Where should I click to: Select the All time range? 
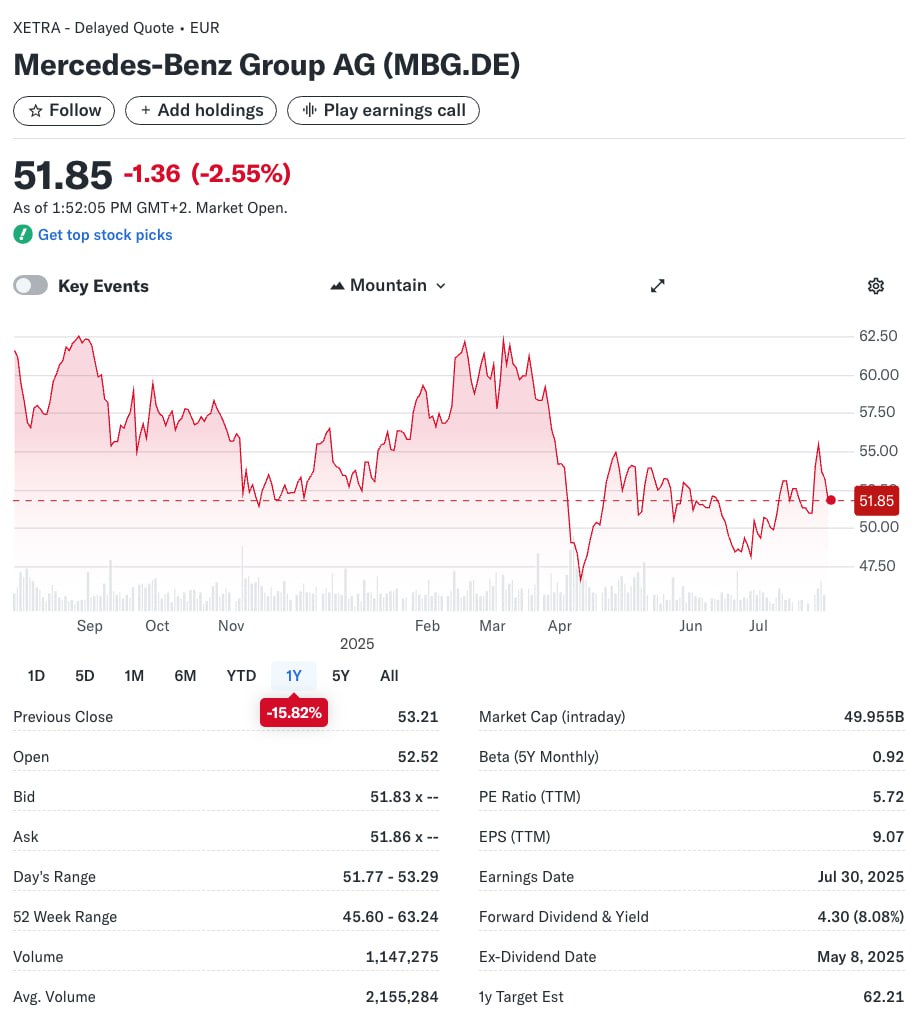click(389, 676)
